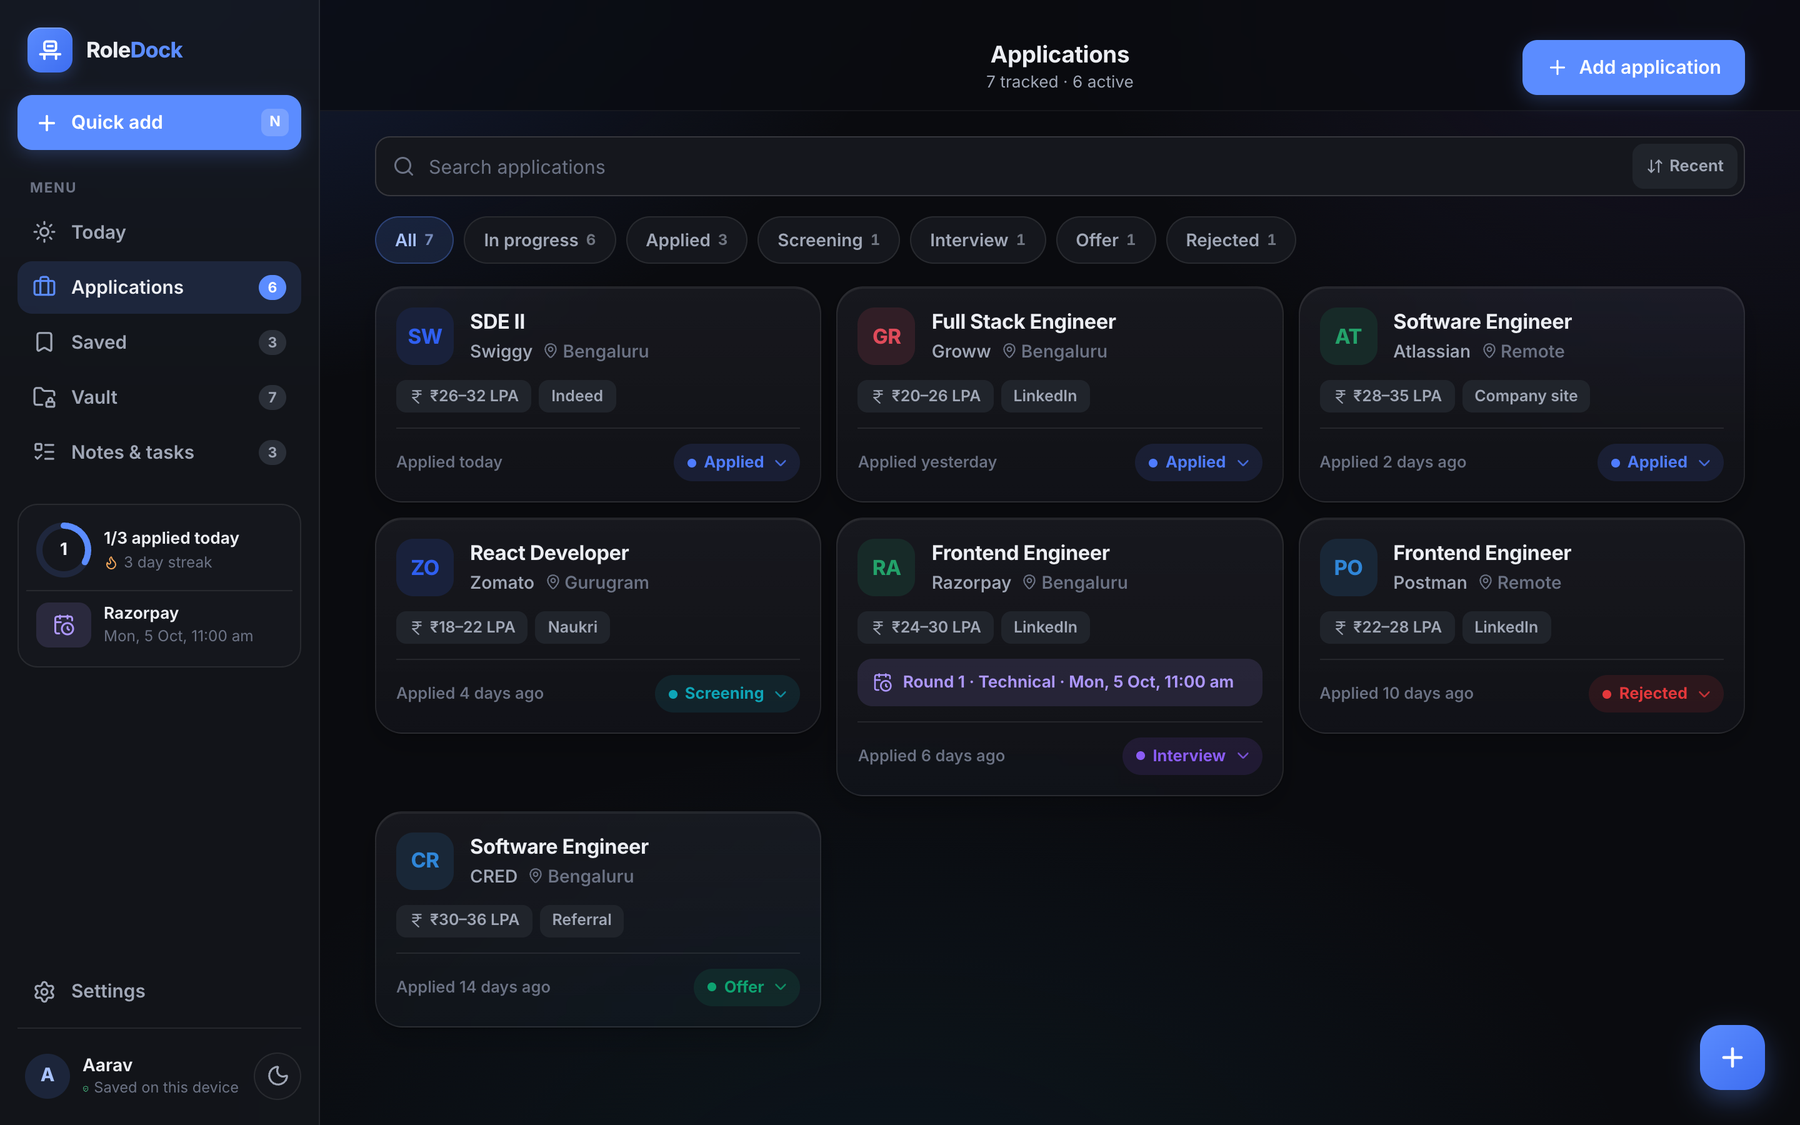Click Aarav profile name
This screenshot has height=1125, width=1800.
pyautogui.click(x=107, y=1065)
